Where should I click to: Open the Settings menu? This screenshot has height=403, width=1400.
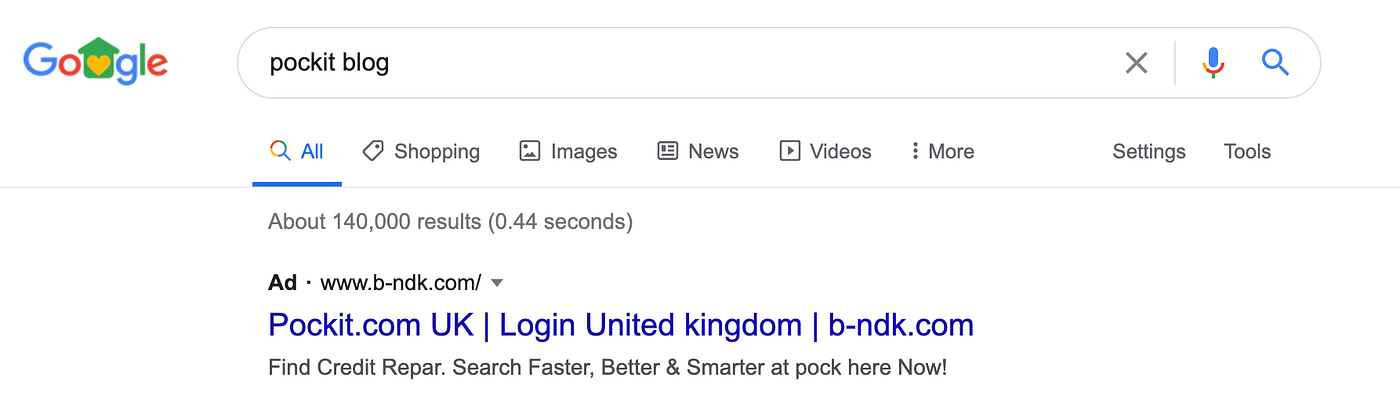1149,152
